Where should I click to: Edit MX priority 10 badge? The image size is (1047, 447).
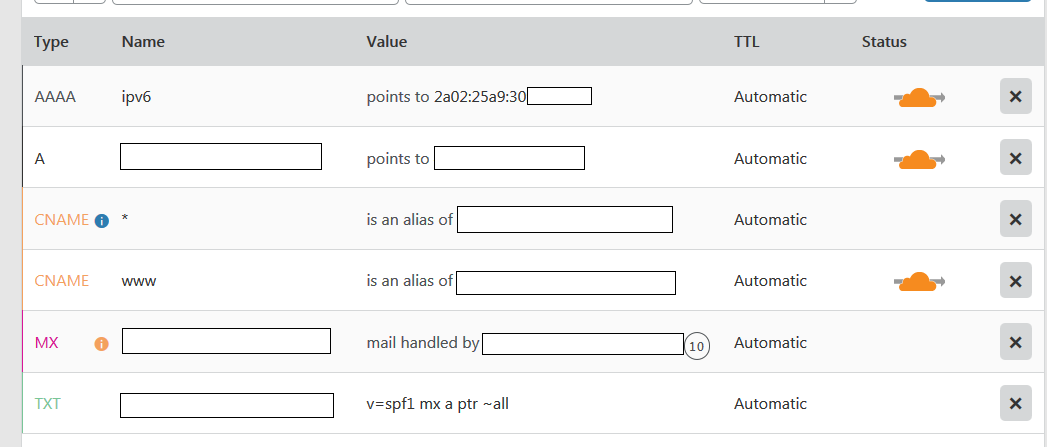pos(697,346)
